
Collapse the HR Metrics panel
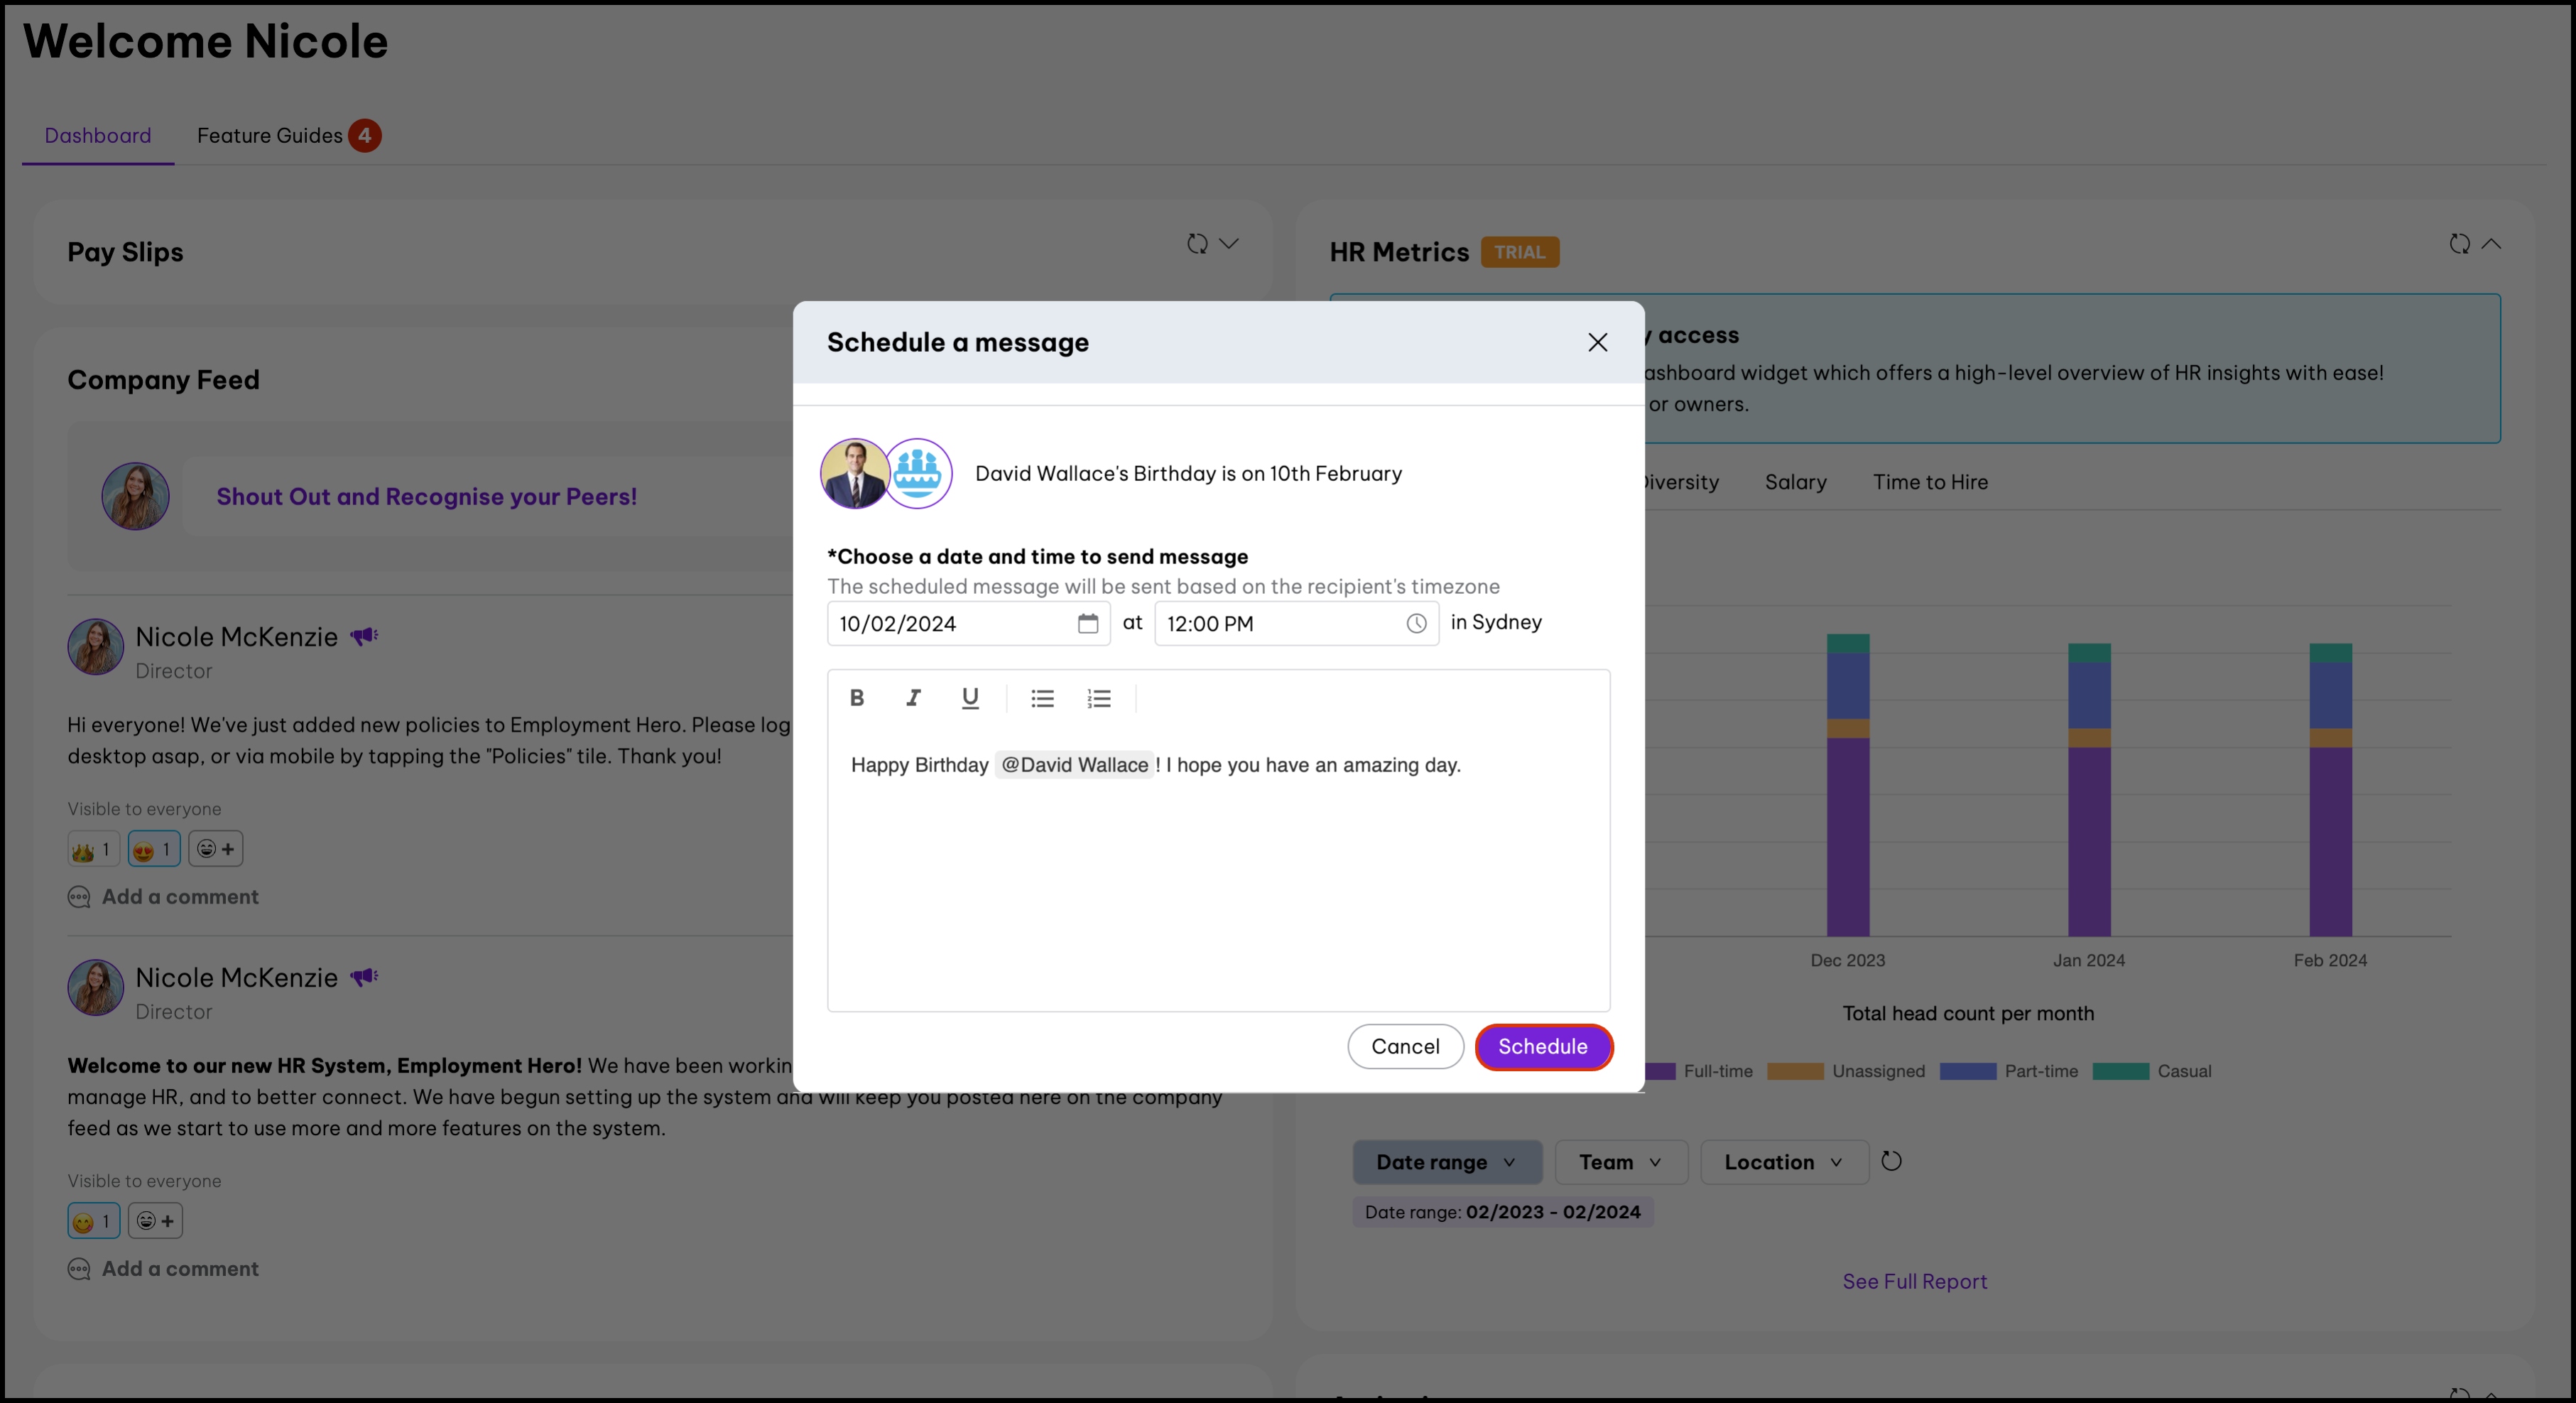point(2491,243)
